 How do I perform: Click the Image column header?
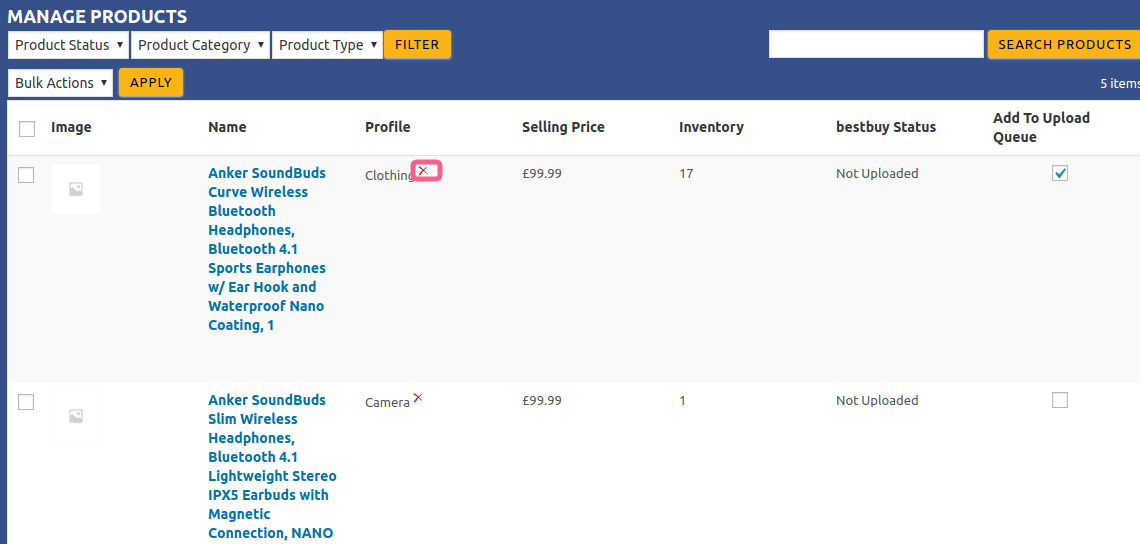pos(71,127)
